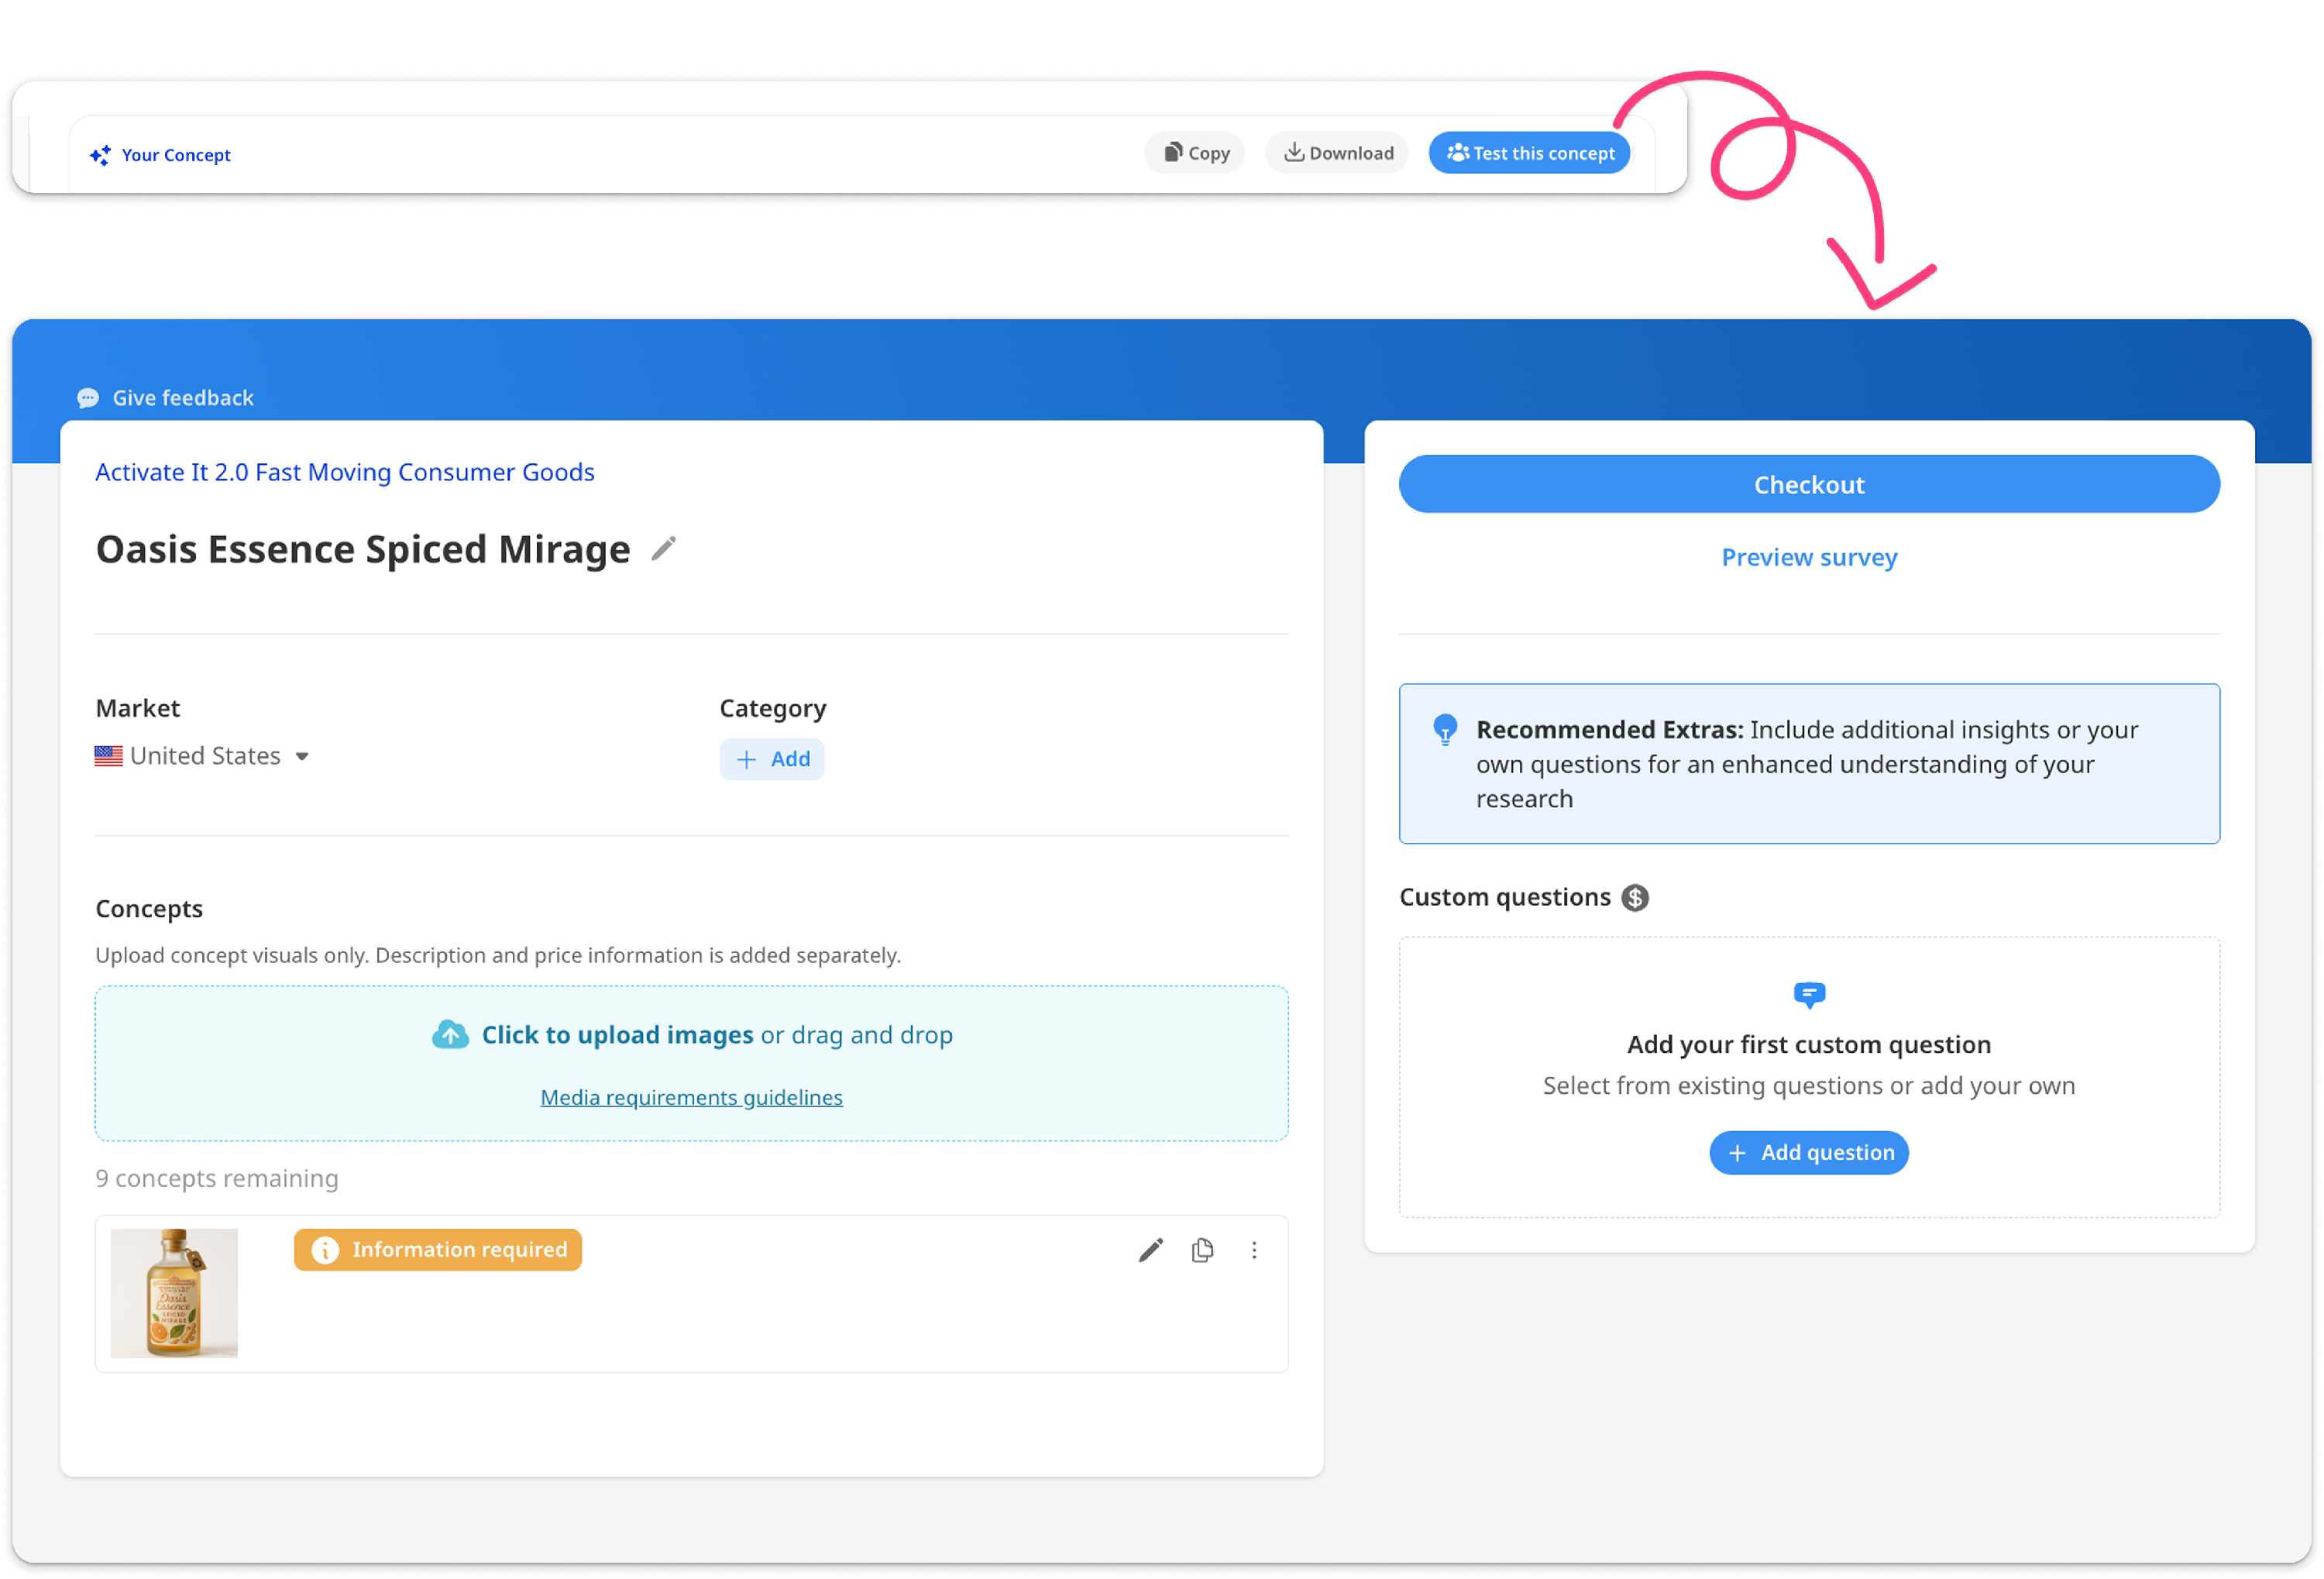Click the 'Add your first custom question' heading
This screenshot has height=1579, width=2324.
point(1809,1045)
